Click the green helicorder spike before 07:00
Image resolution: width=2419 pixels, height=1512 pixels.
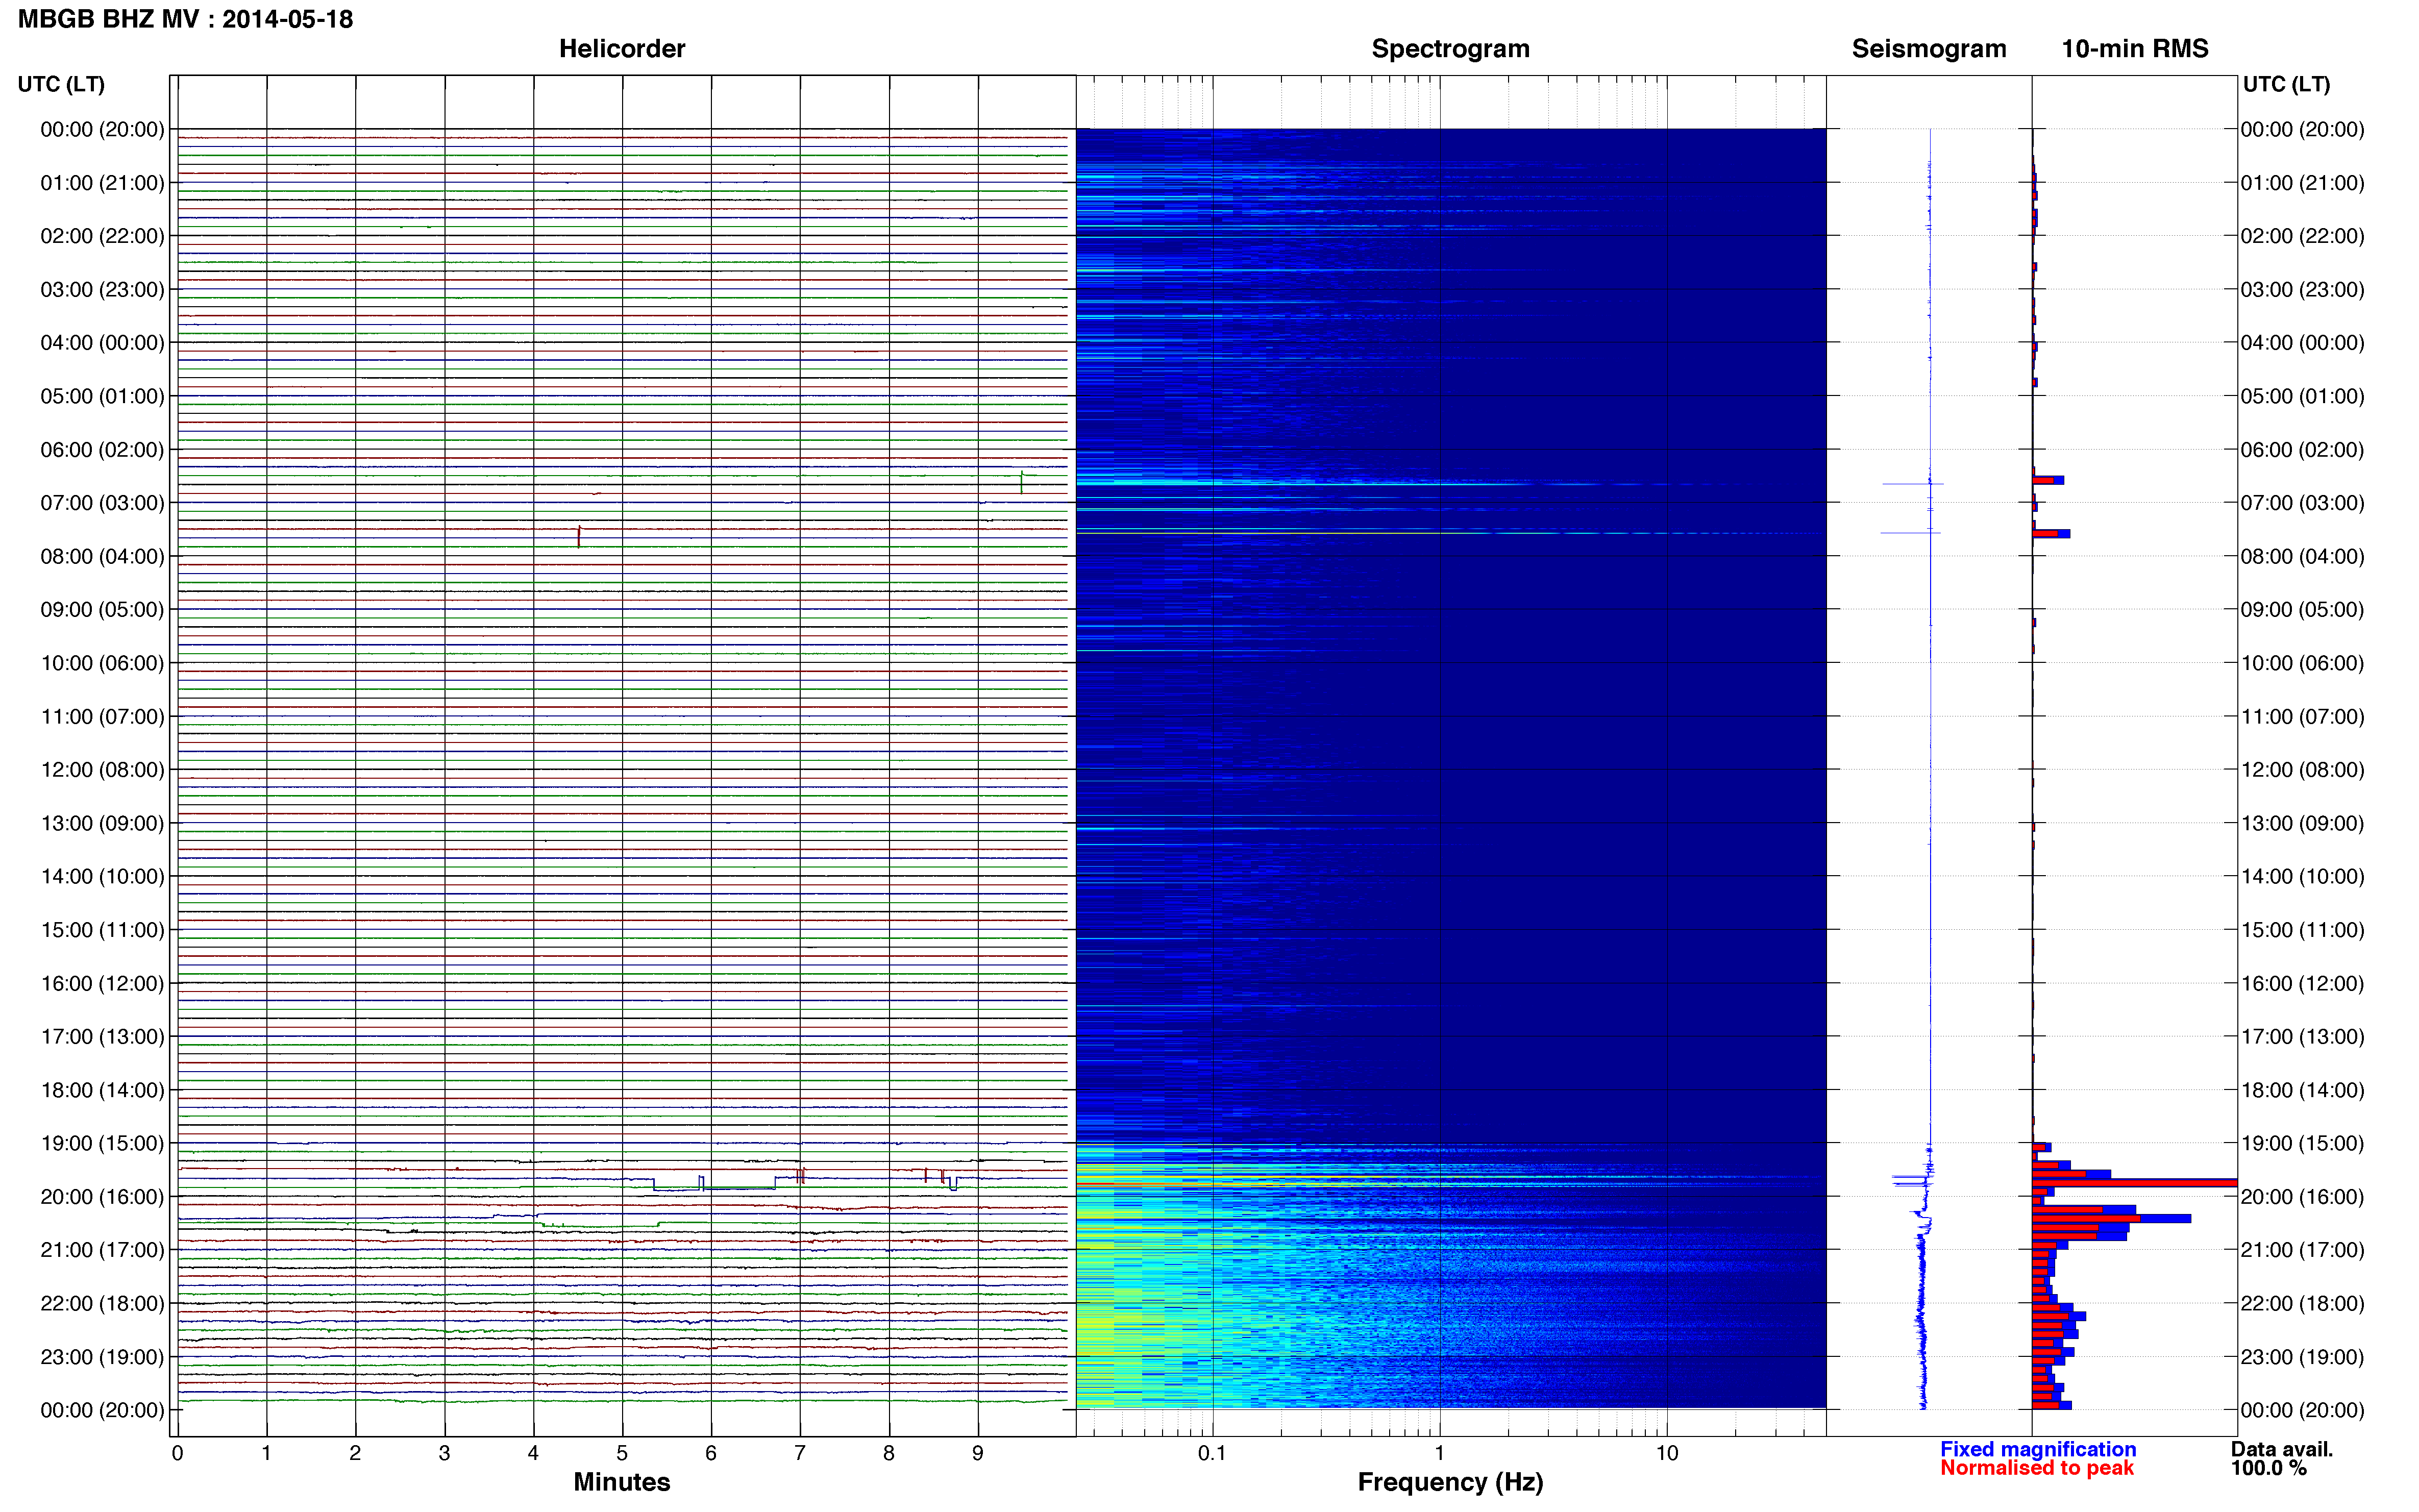pos(1021,482)
